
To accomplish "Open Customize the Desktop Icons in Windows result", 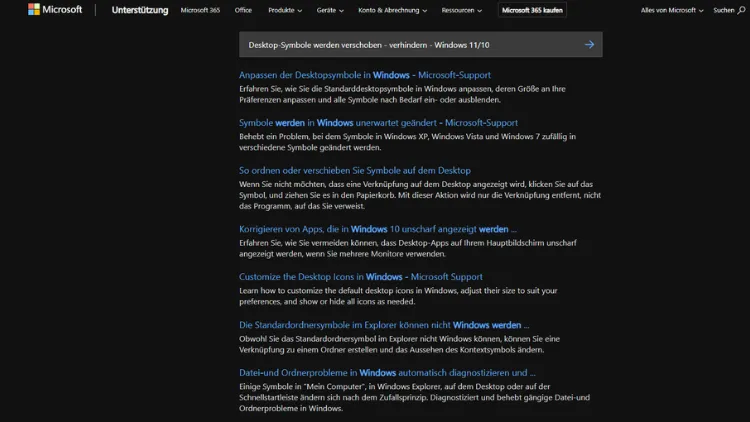I will pos(361,277).
